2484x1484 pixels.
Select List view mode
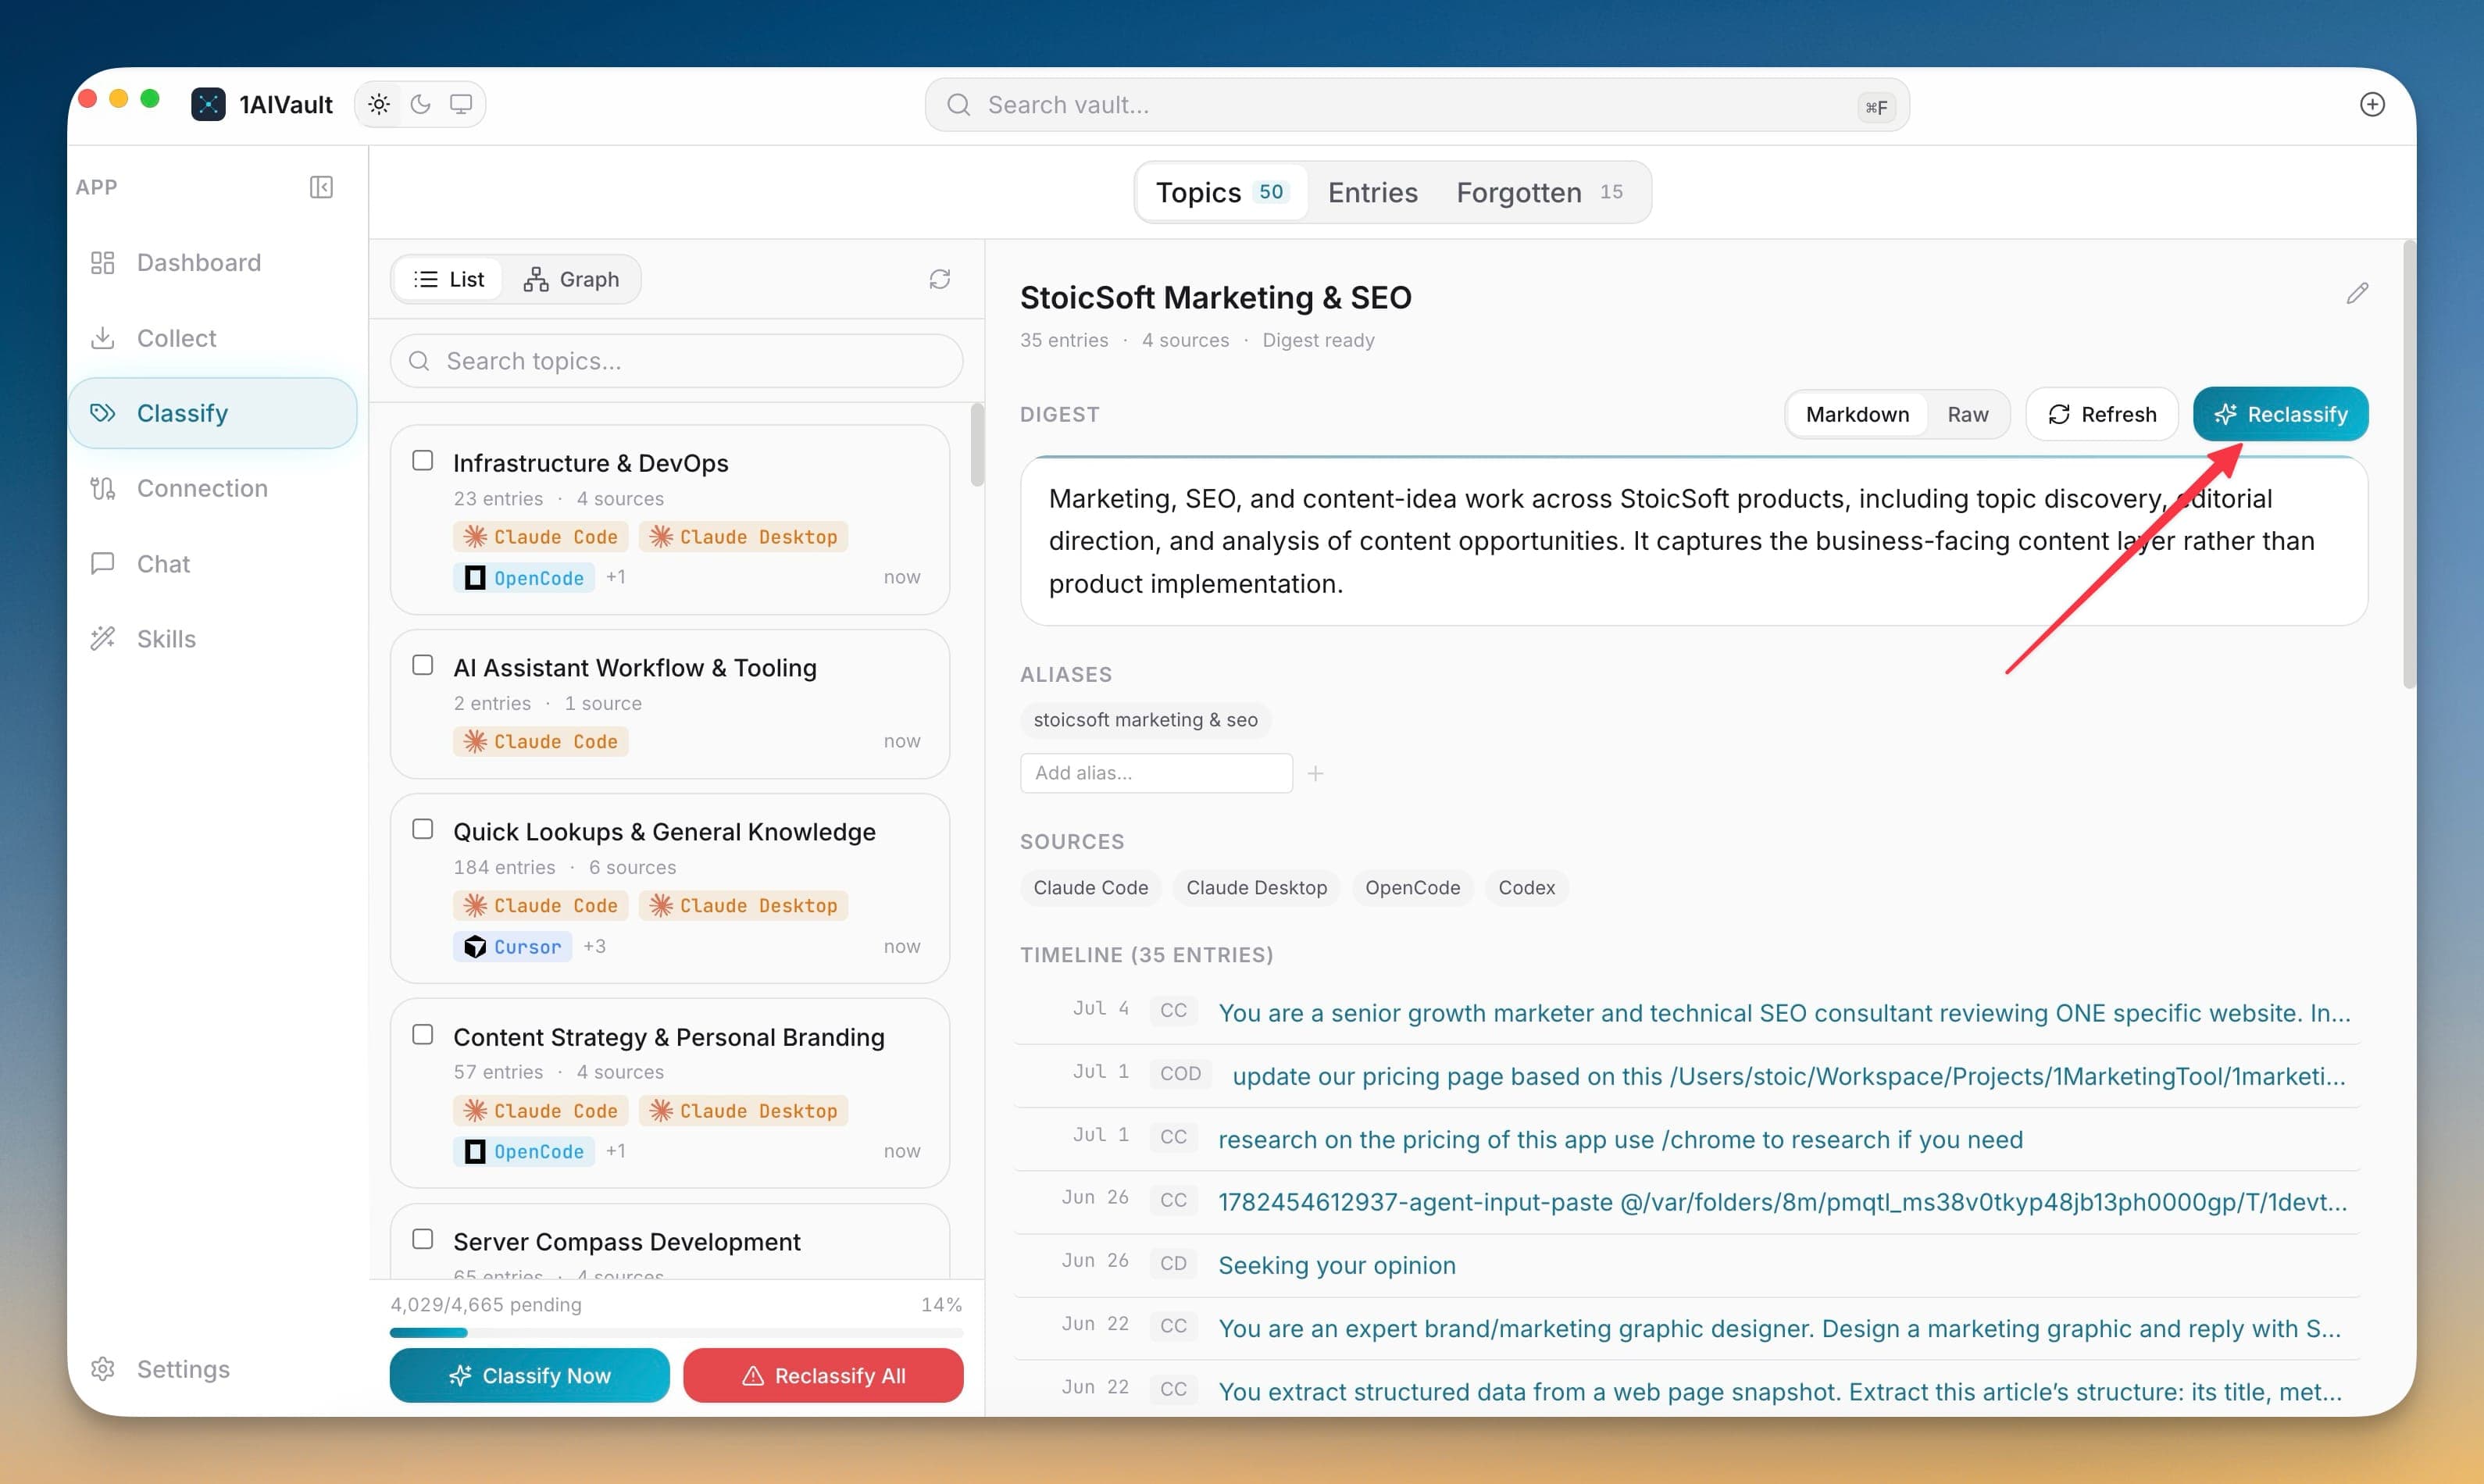[x=449, y=279]
